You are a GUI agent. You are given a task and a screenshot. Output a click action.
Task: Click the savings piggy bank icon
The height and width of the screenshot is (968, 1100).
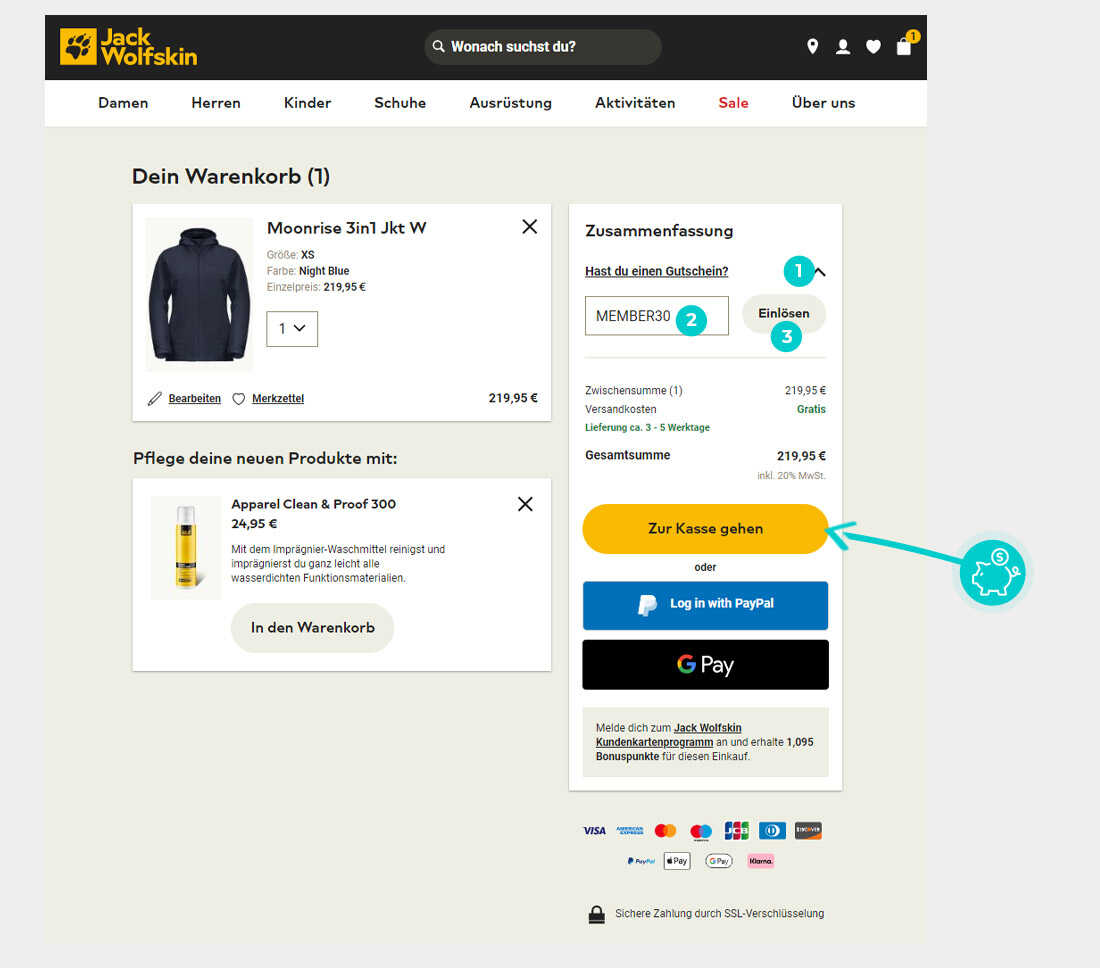coord(993,573)
